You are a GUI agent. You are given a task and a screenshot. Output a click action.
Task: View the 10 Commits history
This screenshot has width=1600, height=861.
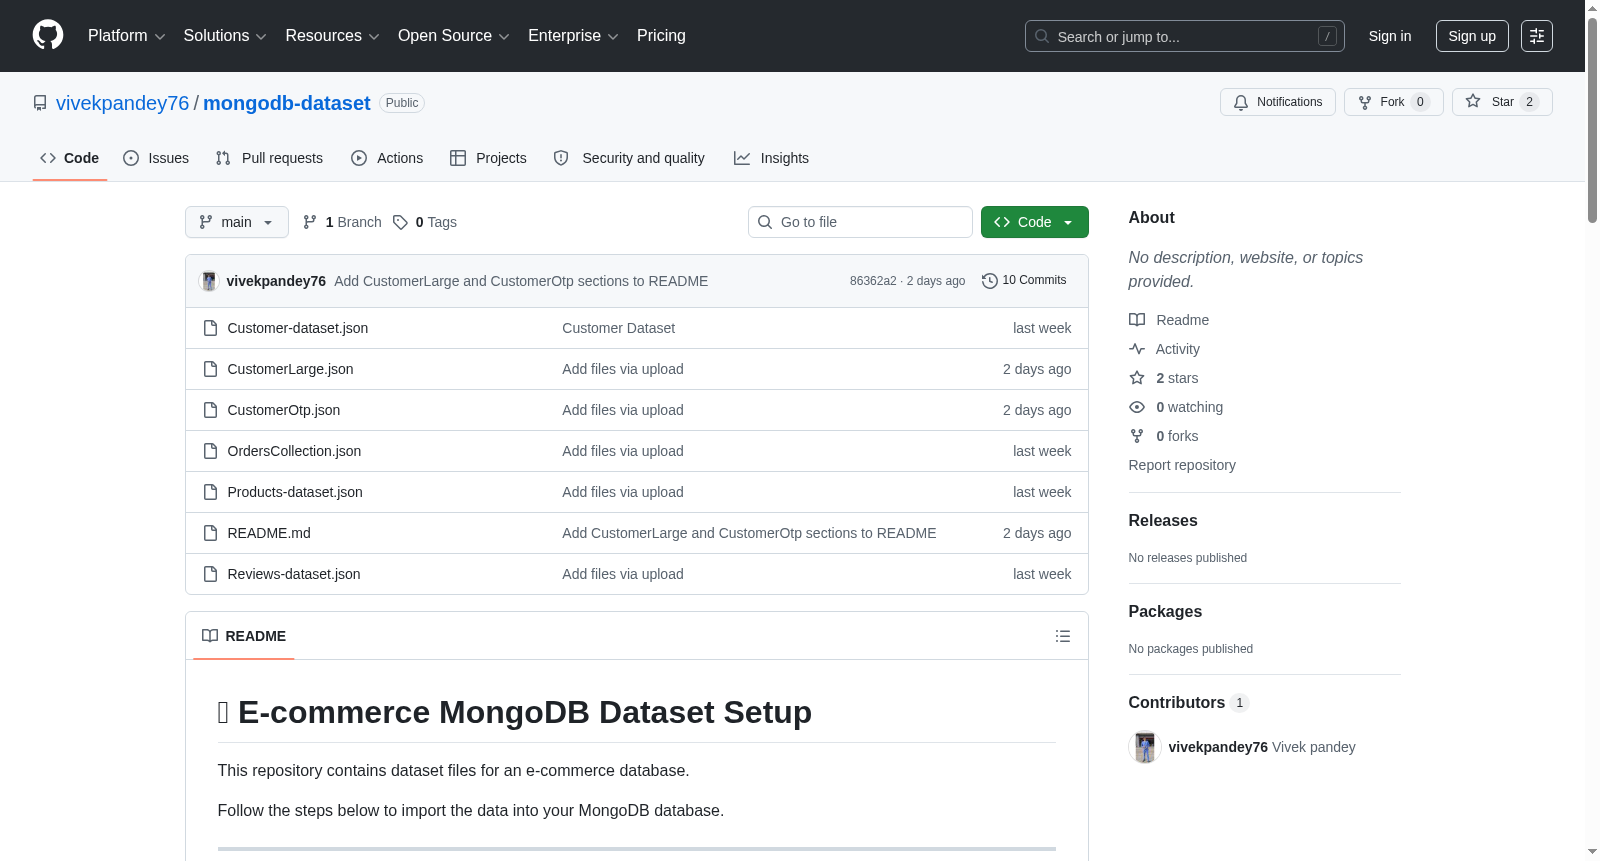click(1024, 281)
